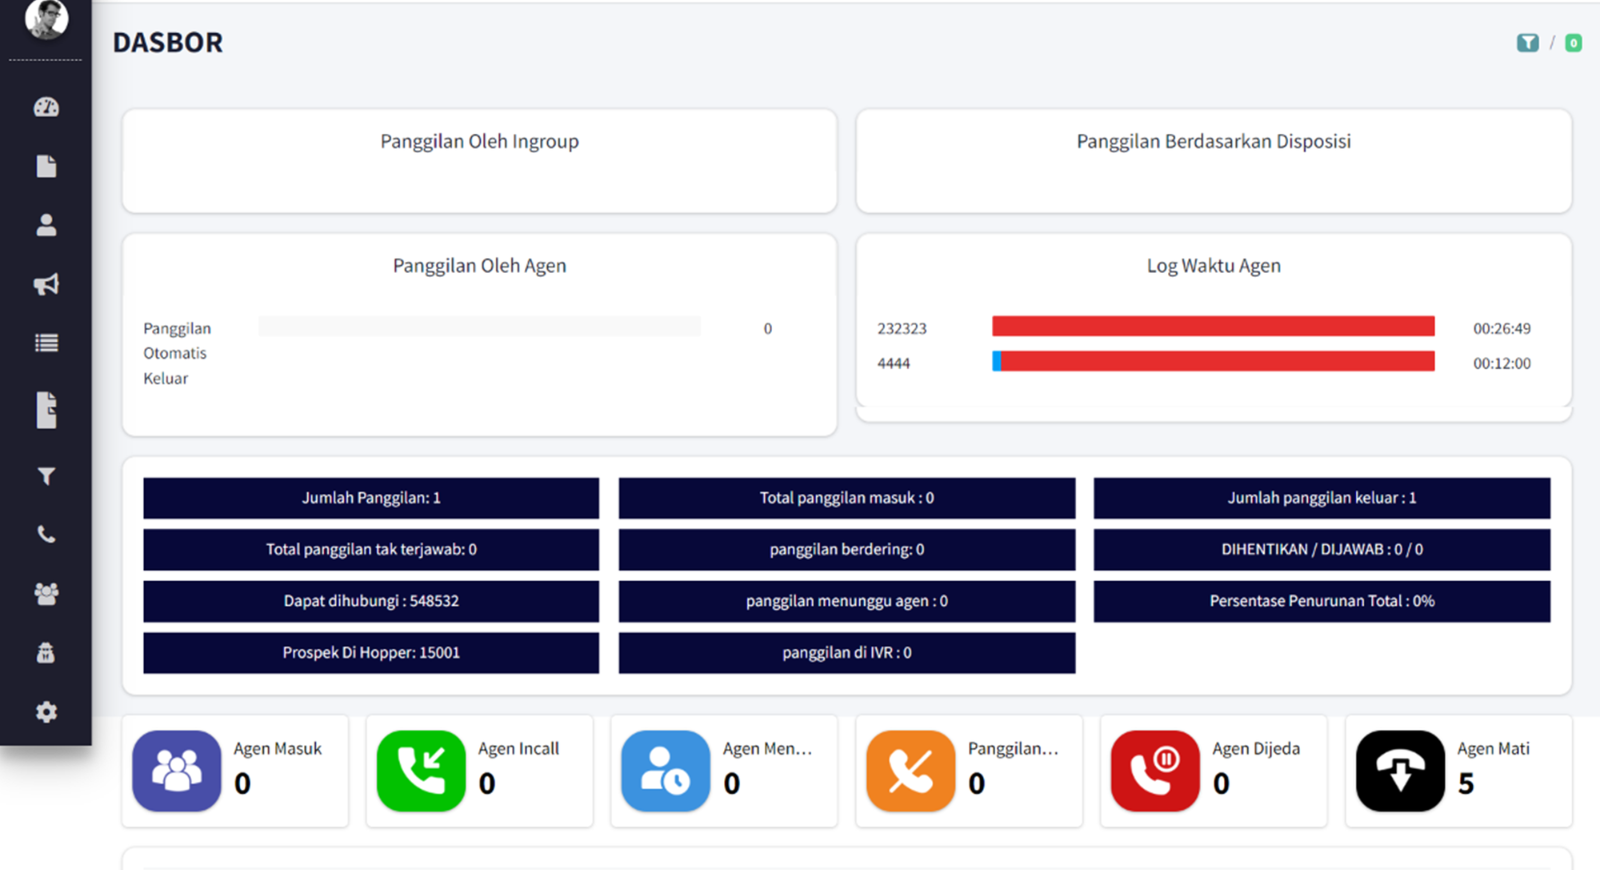Image resolution: width=1600 pixels, height=870 pixels.
Task: Select the red Agen Dijeda paused icon
Action: [1155, 771]
